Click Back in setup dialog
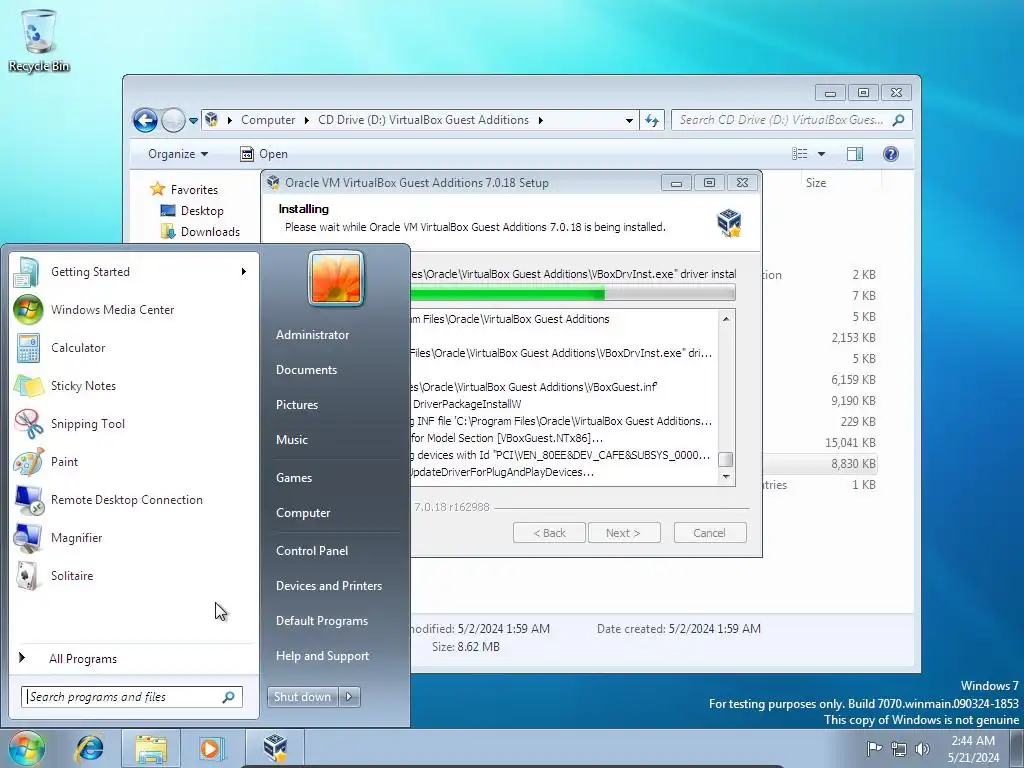Image resolution: width=1024 pixels, height=768 pixels. pyautogui.click(x=549, y=533)
